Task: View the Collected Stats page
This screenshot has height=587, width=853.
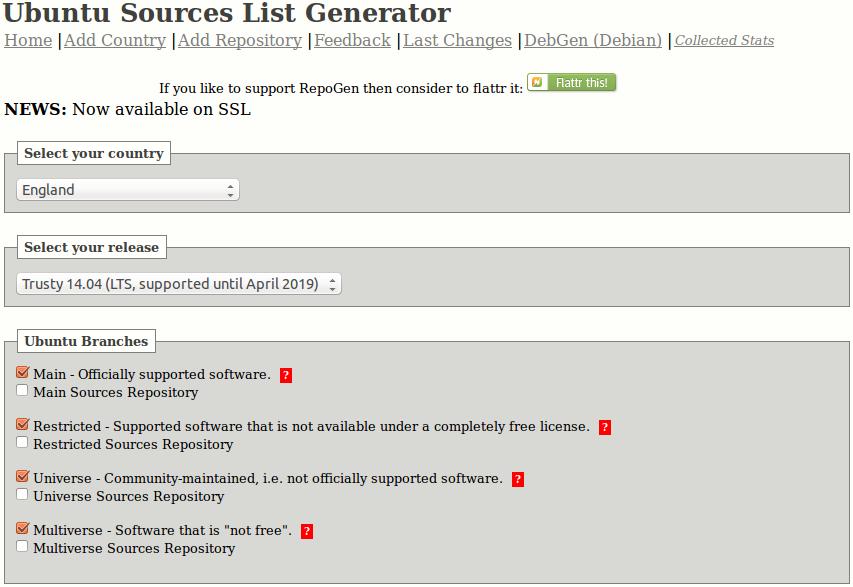Action: click(x=724, y=41)
